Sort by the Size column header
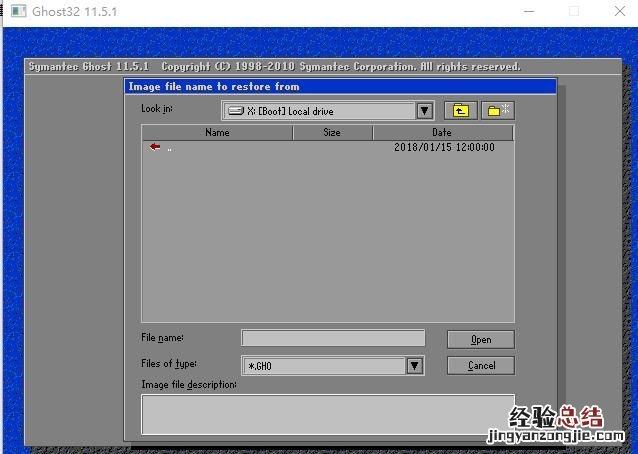Screen dimensions: 638x454 coord(332,133)
